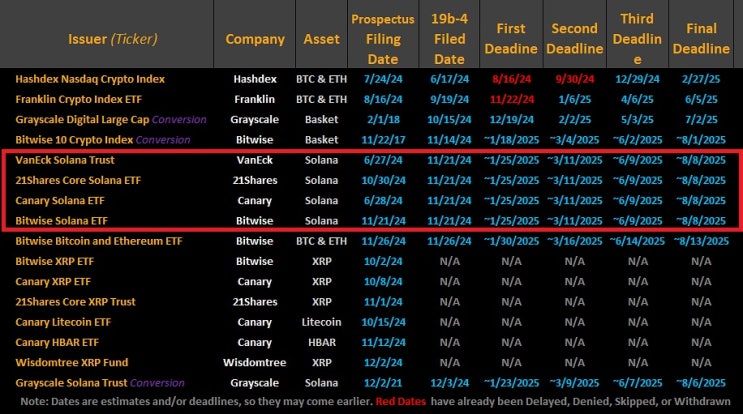
Task: Click the red 11/22/24 Franklin deadline
Action: (x=512, y=99)
